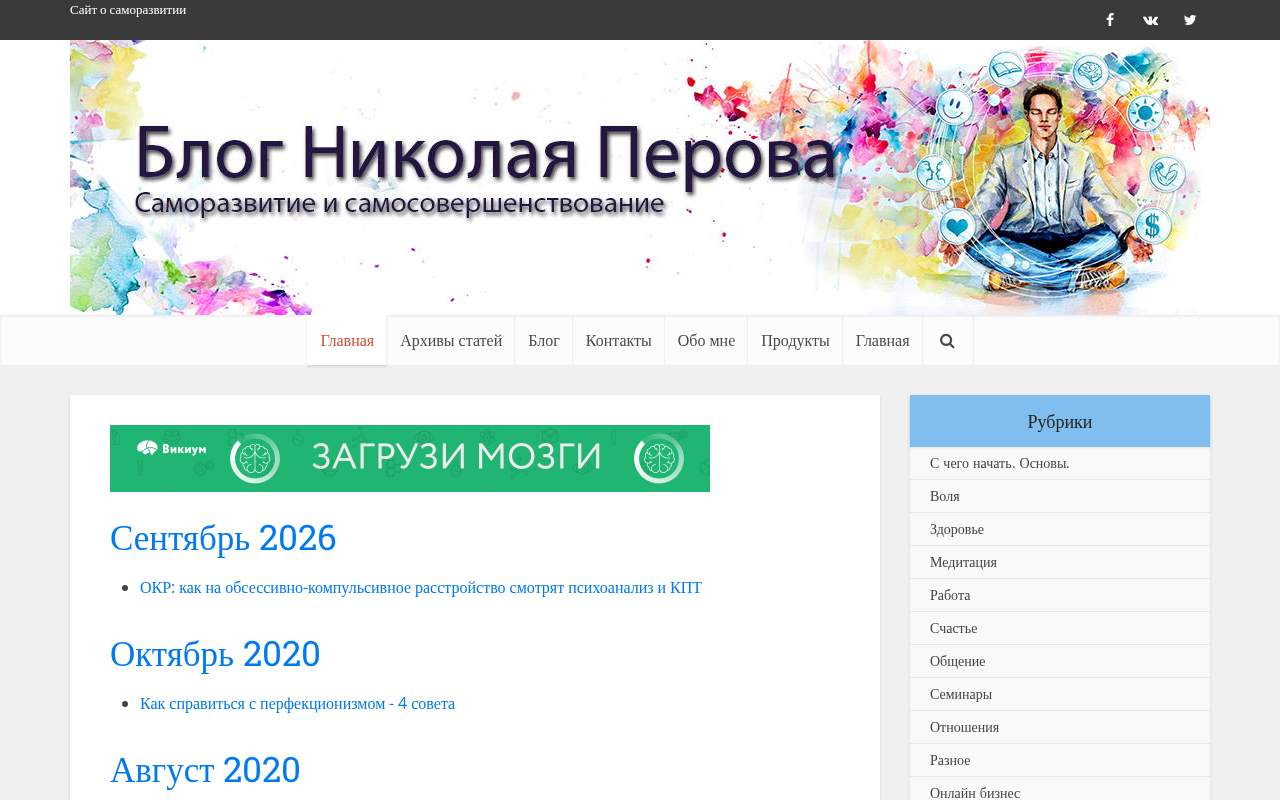The height and width of the screenshot is (800, 1280).
Task: Select the Разное rubric
Action: click(x=950, y=760)
